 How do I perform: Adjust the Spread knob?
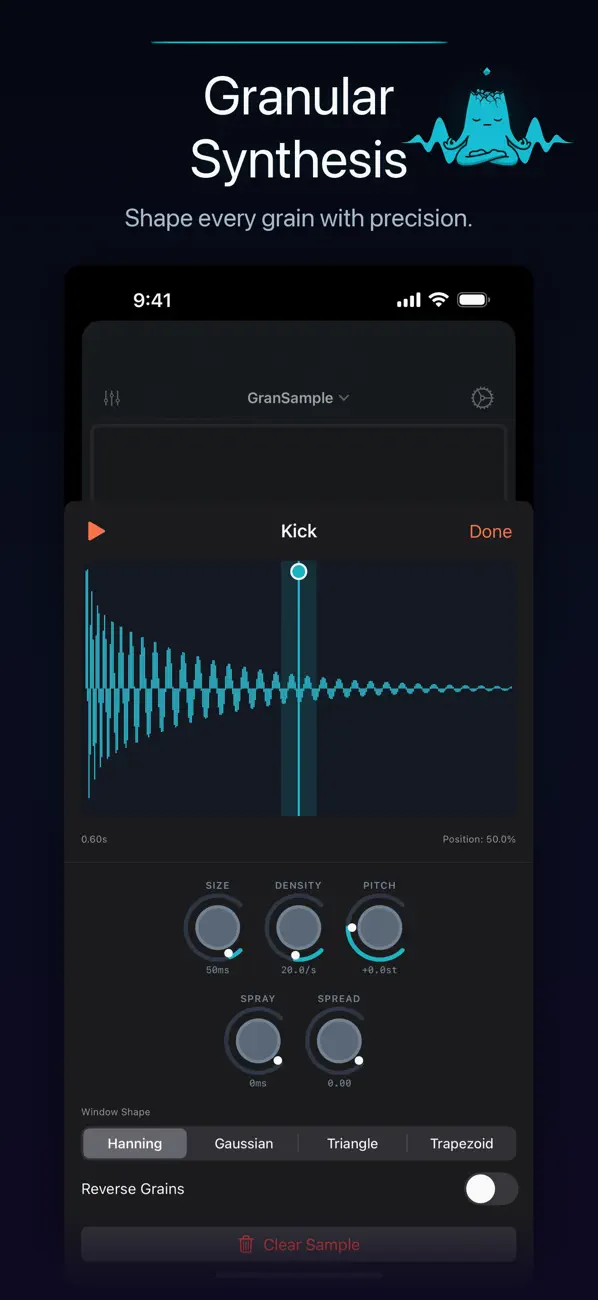[x=339, y=1041]
